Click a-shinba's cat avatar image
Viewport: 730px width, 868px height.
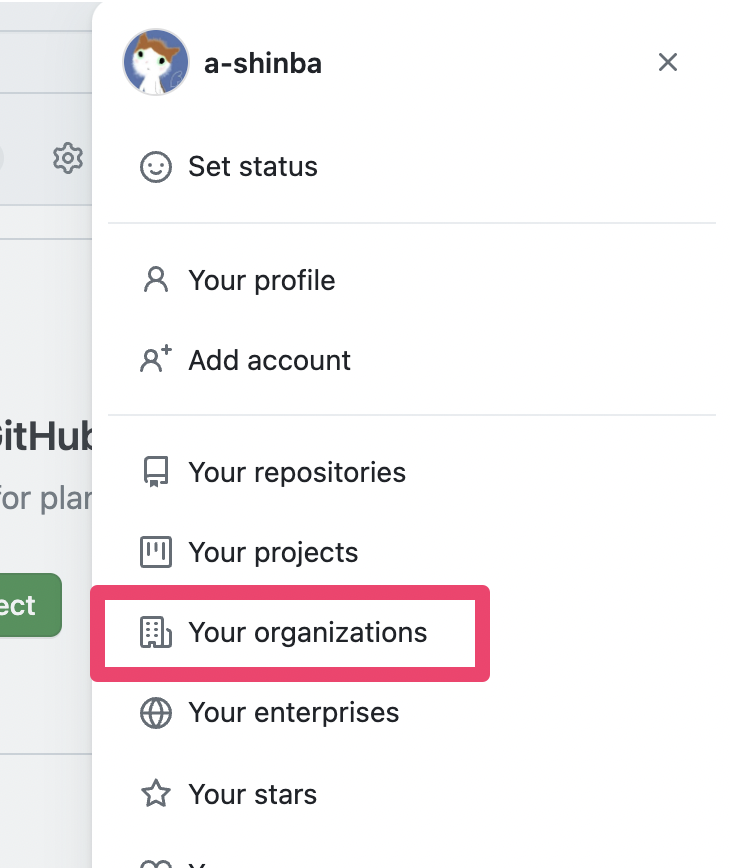pyautogui.click(x=155, y=62)
